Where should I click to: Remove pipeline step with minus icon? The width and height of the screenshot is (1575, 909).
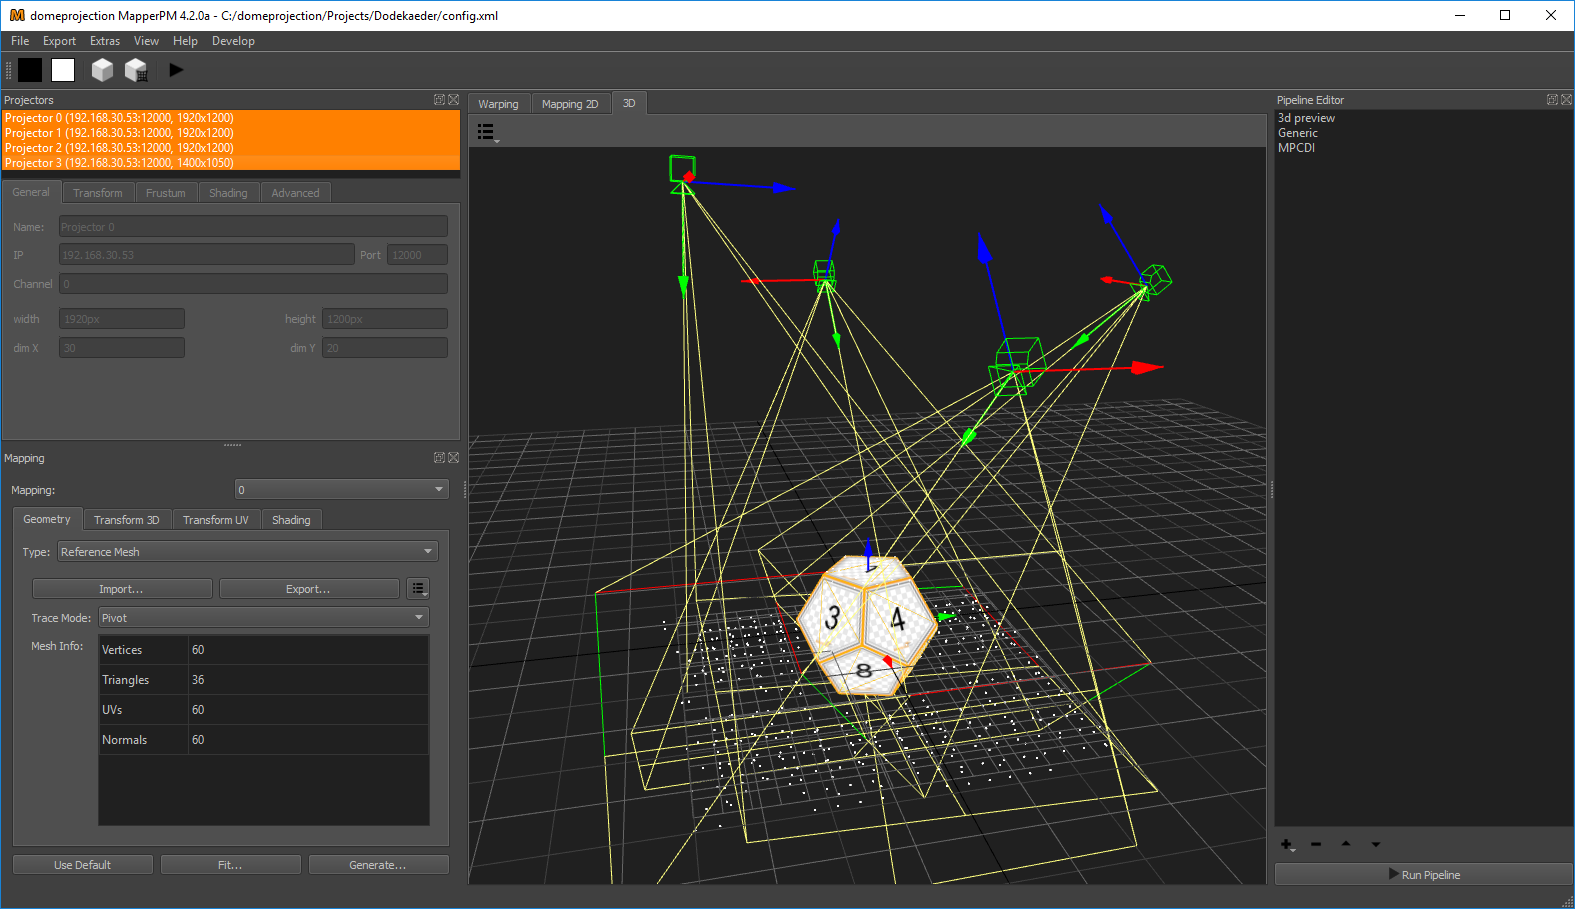(1316, 845)
